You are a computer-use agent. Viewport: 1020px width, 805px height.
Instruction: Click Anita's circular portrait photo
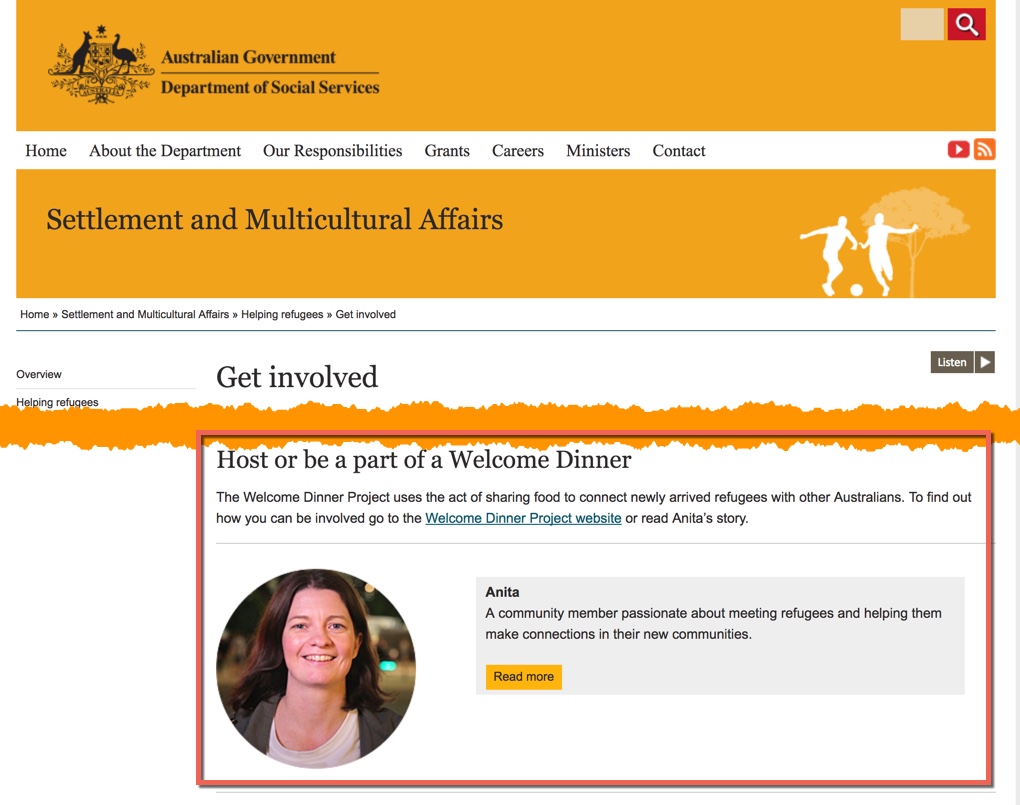pyautogui.click(x=316, y=668)
